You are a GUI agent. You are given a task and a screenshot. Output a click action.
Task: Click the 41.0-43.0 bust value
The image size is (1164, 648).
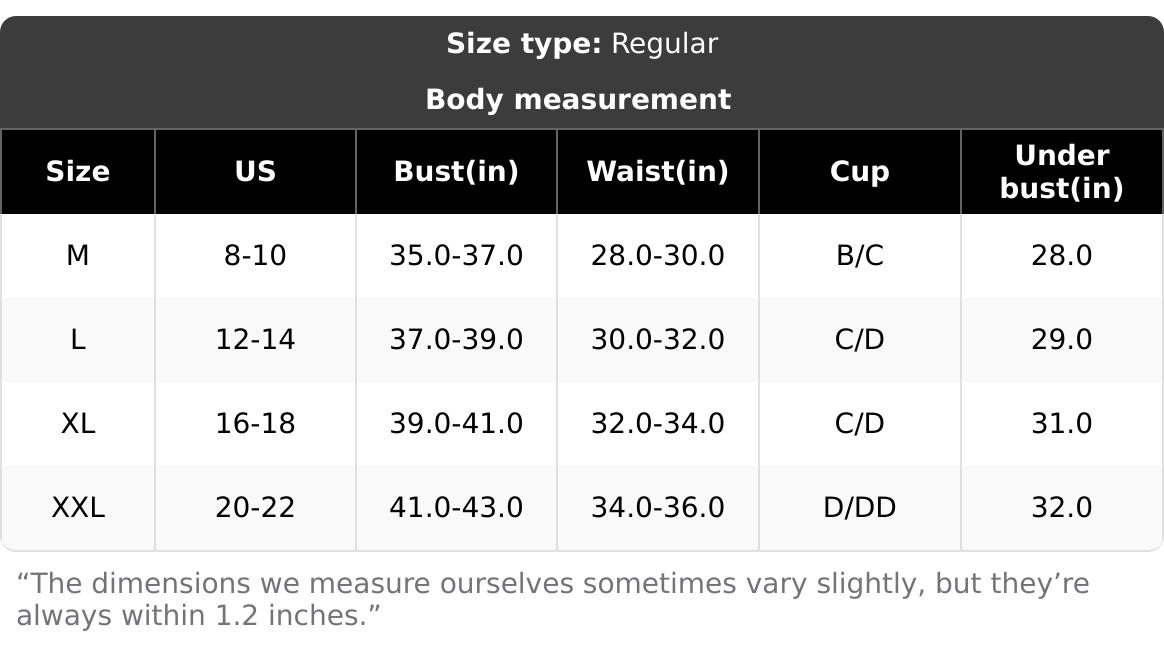pyautogui.click(x=456, y=508)
